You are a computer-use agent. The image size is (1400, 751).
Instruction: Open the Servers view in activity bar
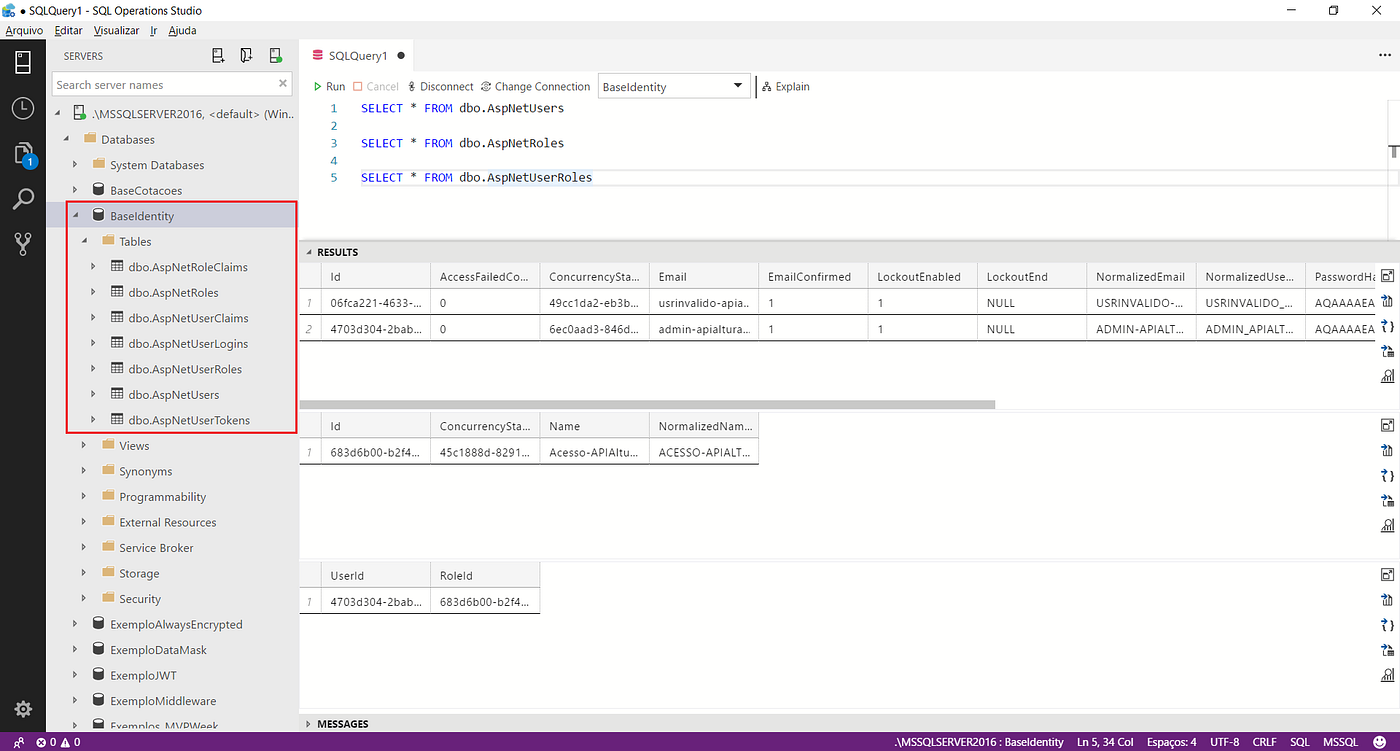(x=22, y=63)
